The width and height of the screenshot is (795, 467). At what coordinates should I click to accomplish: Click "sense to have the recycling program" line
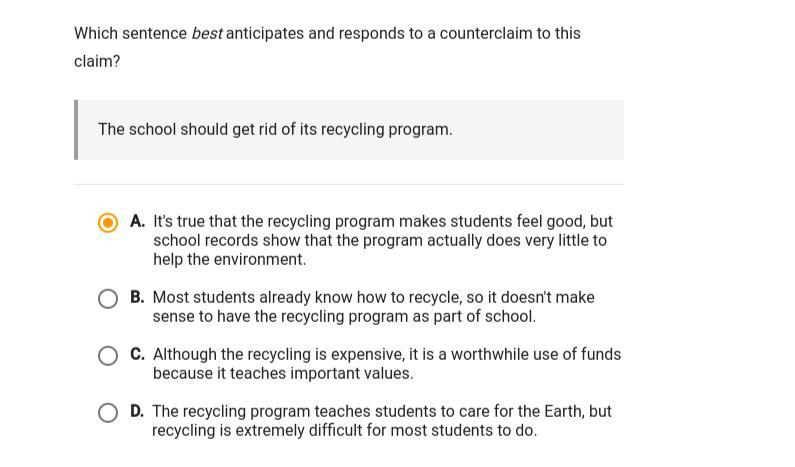pyautogui.click(x=344, y=316)
